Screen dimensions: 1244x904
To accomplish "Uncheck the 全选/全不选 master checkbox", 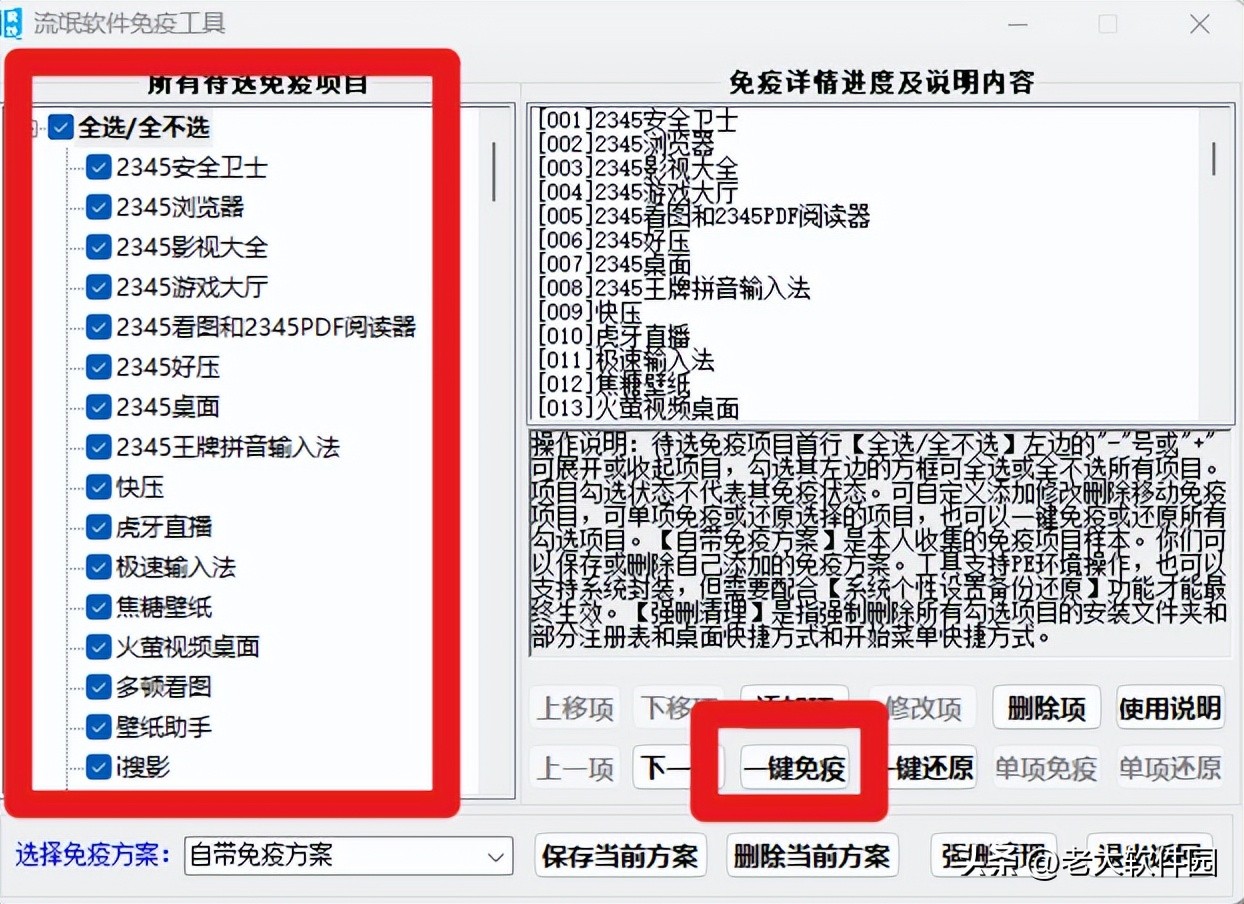I will point(60,126).
